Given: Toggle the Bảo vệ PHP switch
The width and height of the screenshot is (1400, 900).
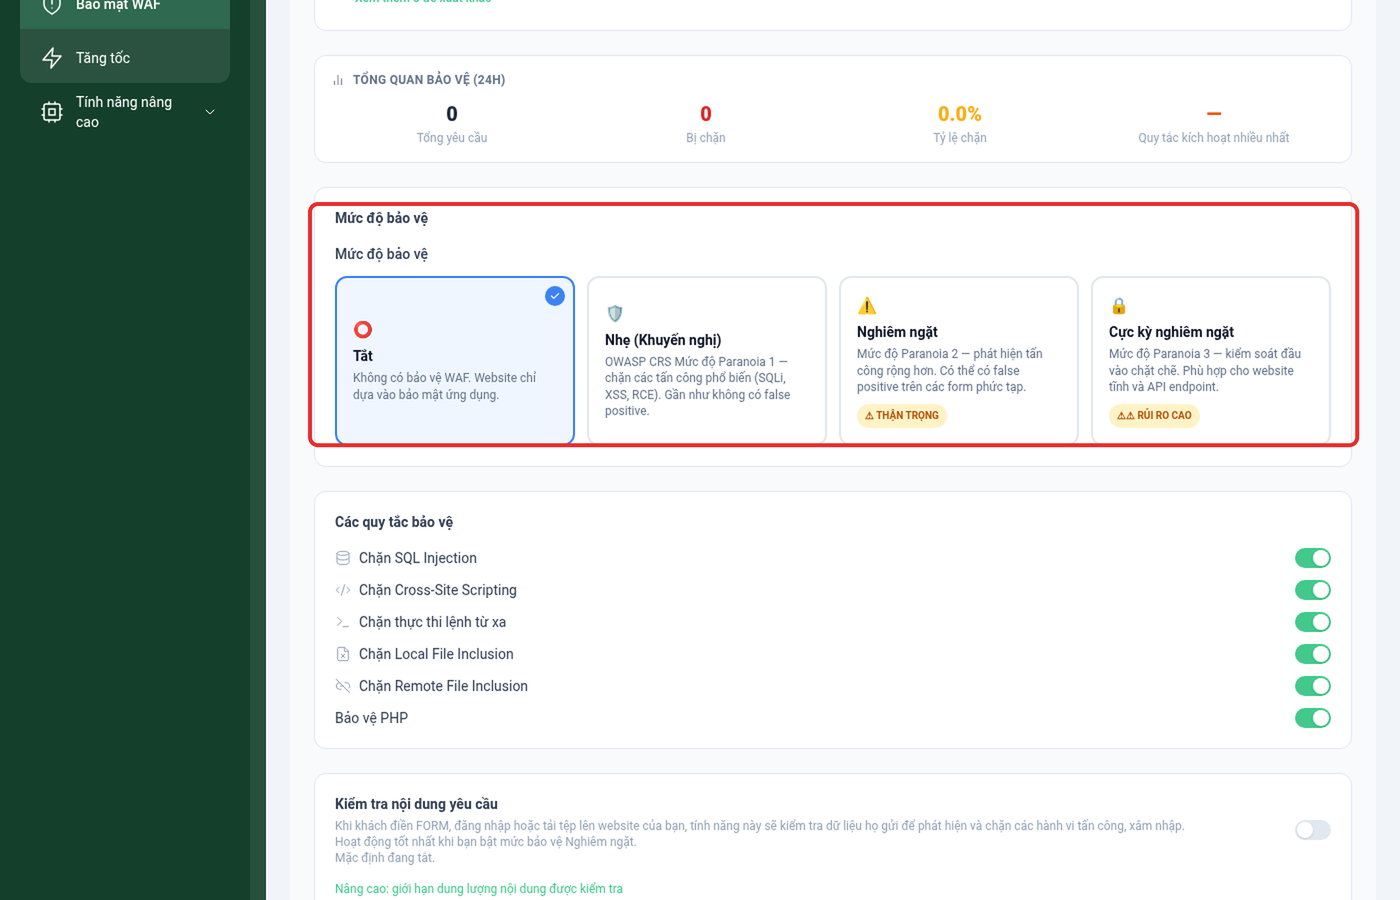Looking at the screenshot, I should [x=1313, y=718].
